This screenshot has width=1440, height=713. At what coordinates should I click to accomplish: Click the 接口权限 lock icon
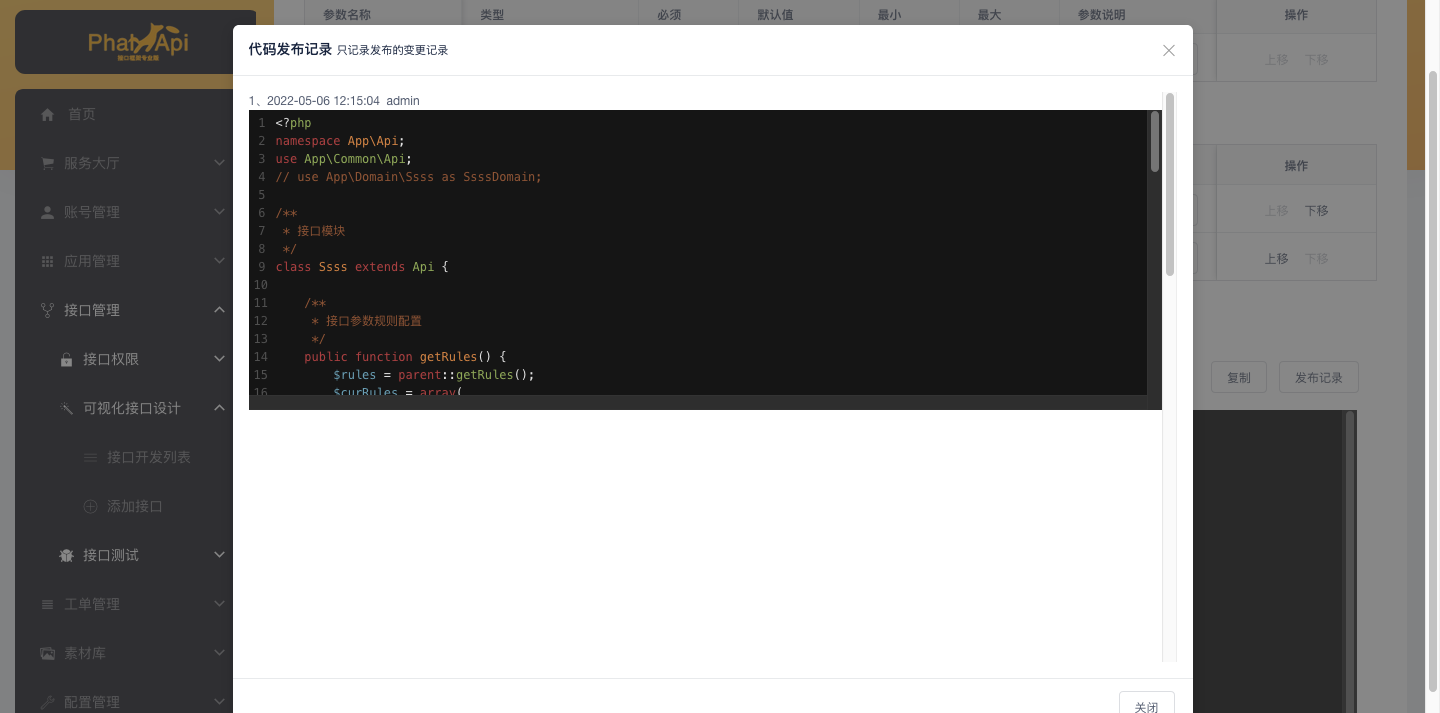(x=66, y=359)
